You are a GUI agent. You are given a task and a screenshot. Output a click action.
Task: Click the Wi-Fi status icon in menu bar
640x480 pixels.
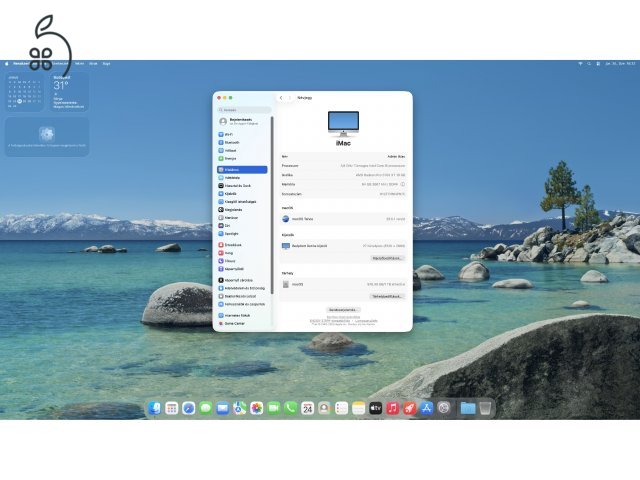click(x=580, y=64)
